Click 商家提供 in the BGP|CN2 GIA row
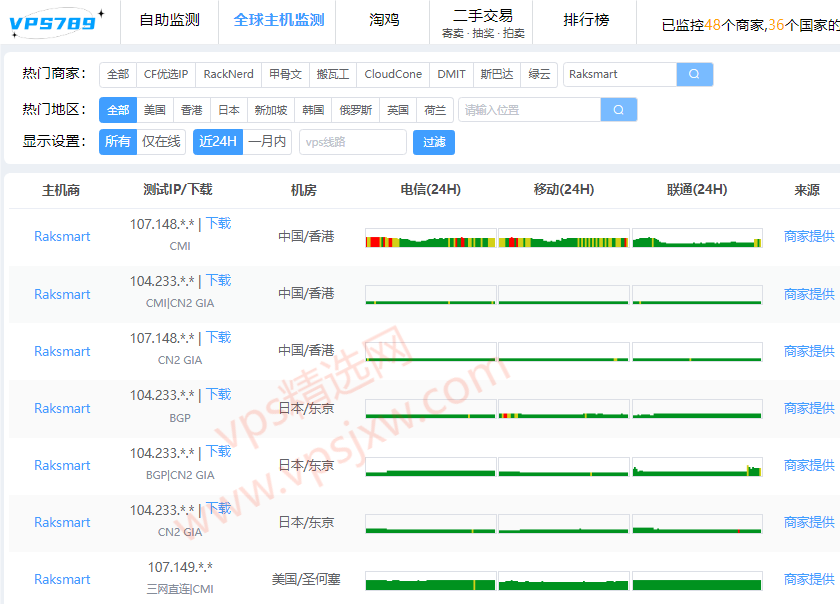Image resolution: width=840 pixels, height=604 pixels. tap(809, 465)
